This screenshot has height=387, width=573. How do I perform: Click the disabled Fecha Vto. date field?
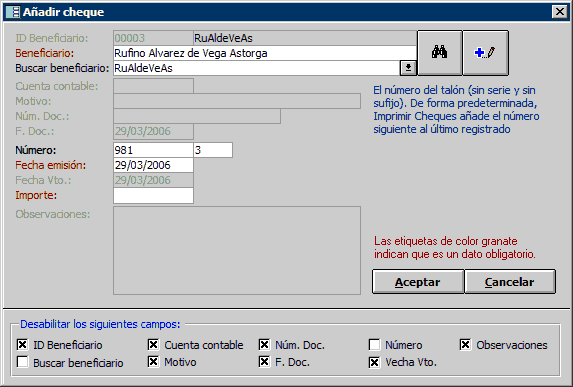[x=153, y=180]
